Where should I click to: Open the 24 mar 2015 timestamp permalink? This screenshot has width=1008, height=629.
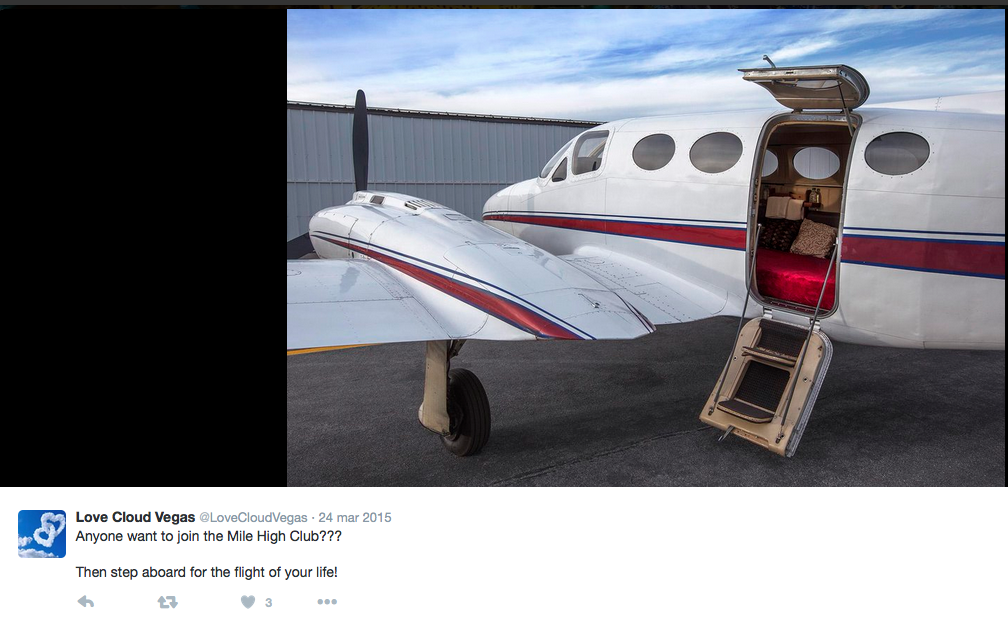pos(355,518)
